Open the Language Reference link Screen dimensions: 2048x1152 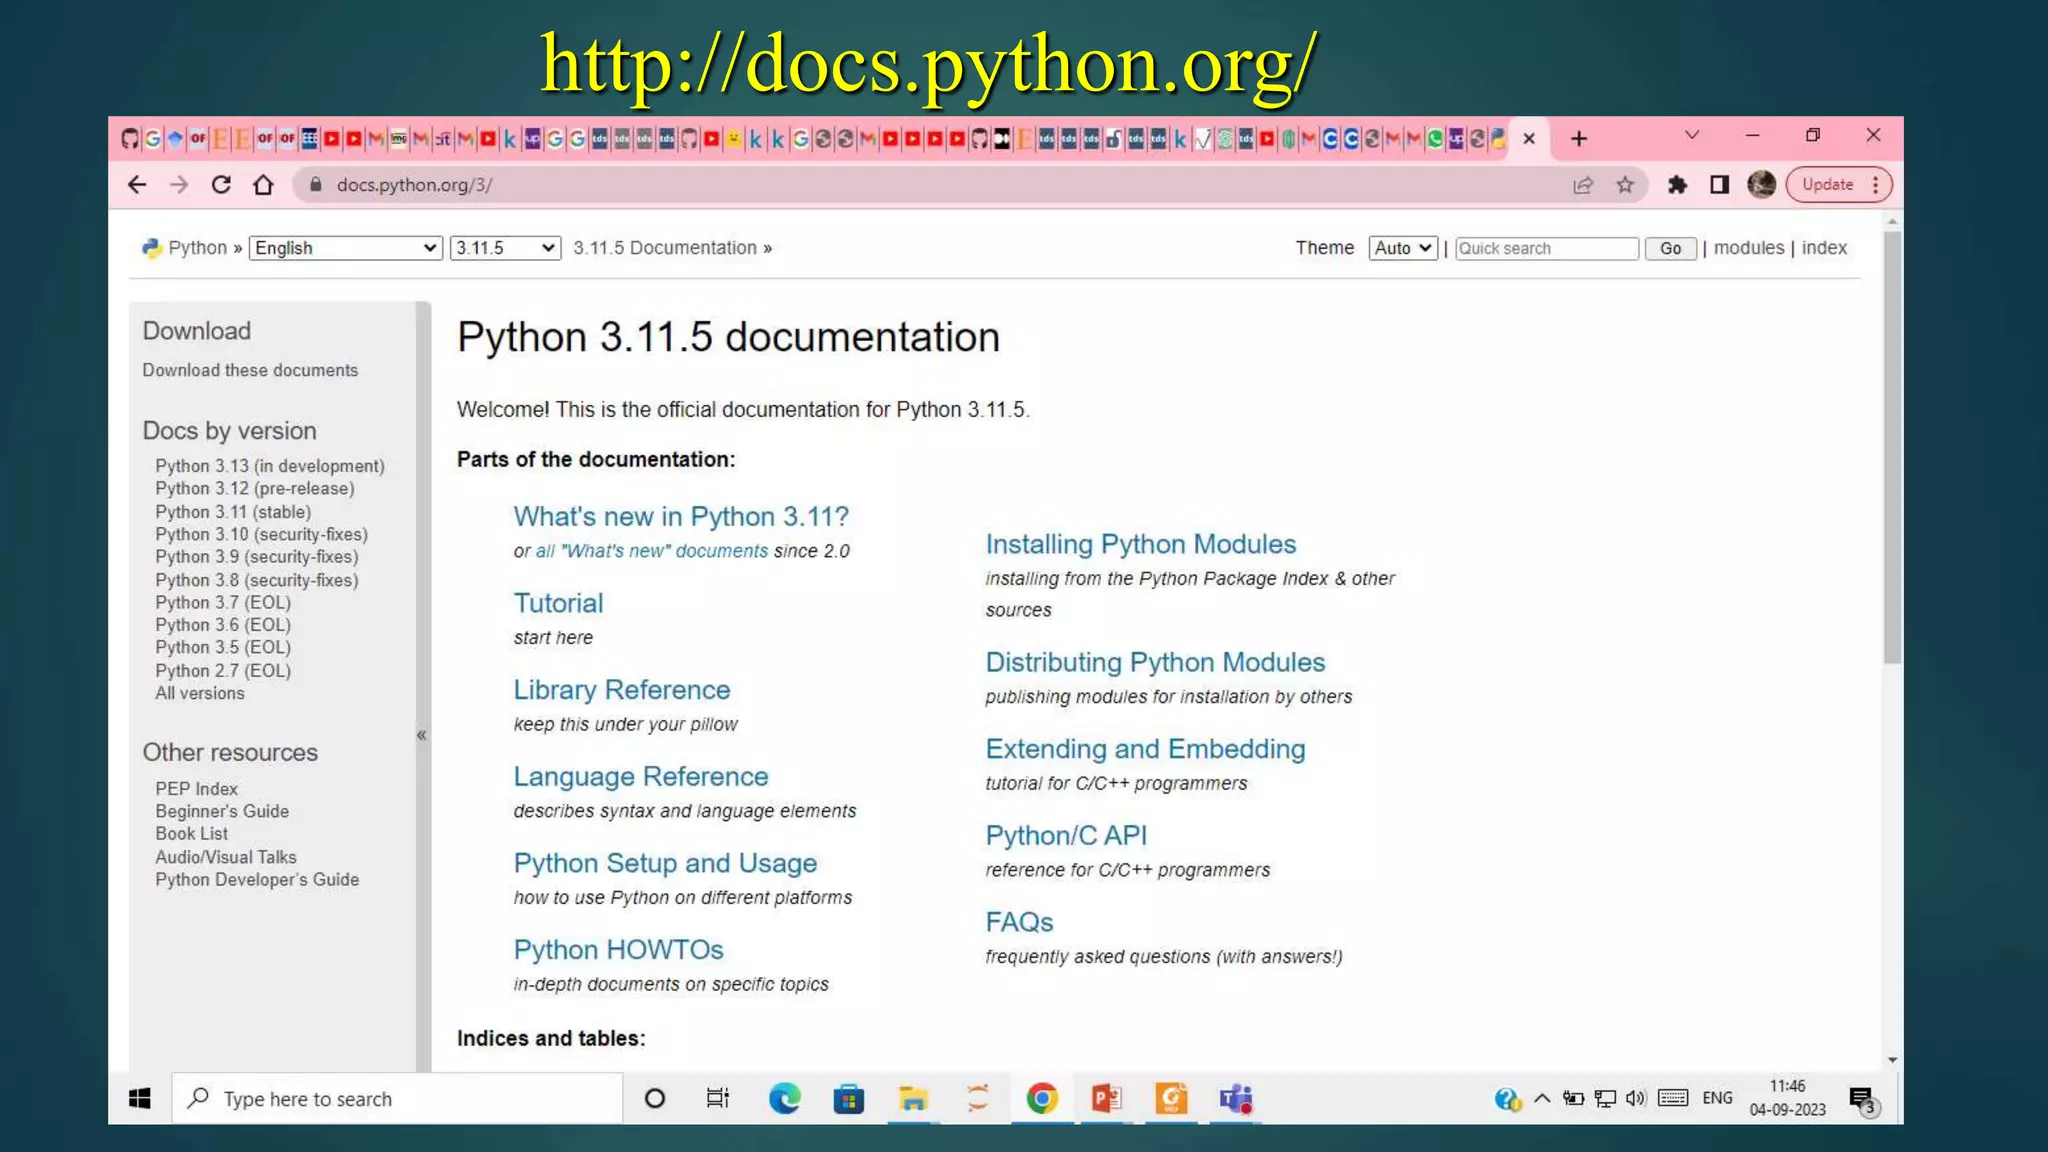641,777
